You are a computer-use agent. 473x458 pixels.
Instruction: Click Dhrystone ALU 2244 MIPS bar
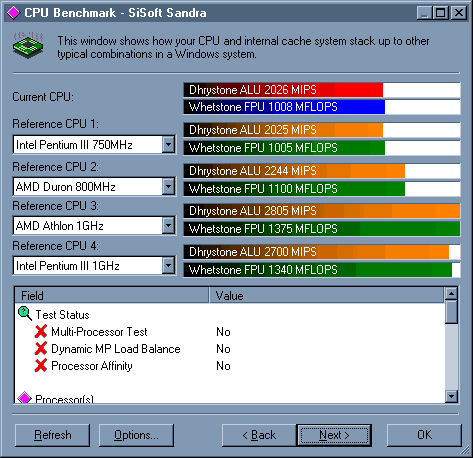coord(322,171)
